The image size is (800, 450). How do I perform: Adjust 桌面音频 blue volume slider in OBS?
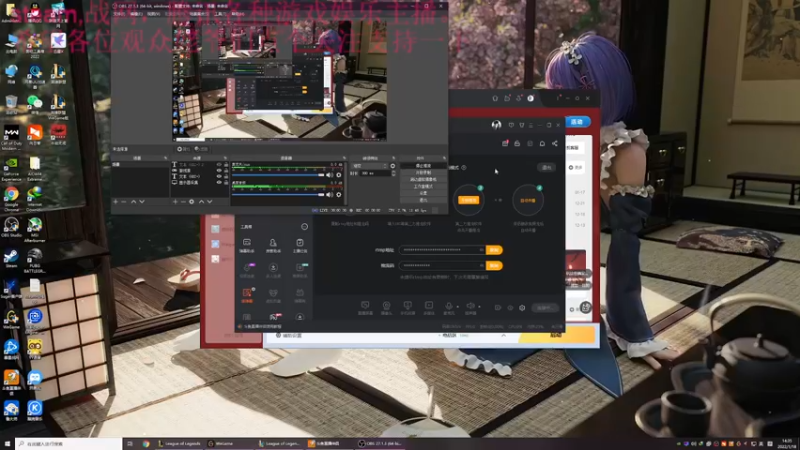click(x=278, y=194)
